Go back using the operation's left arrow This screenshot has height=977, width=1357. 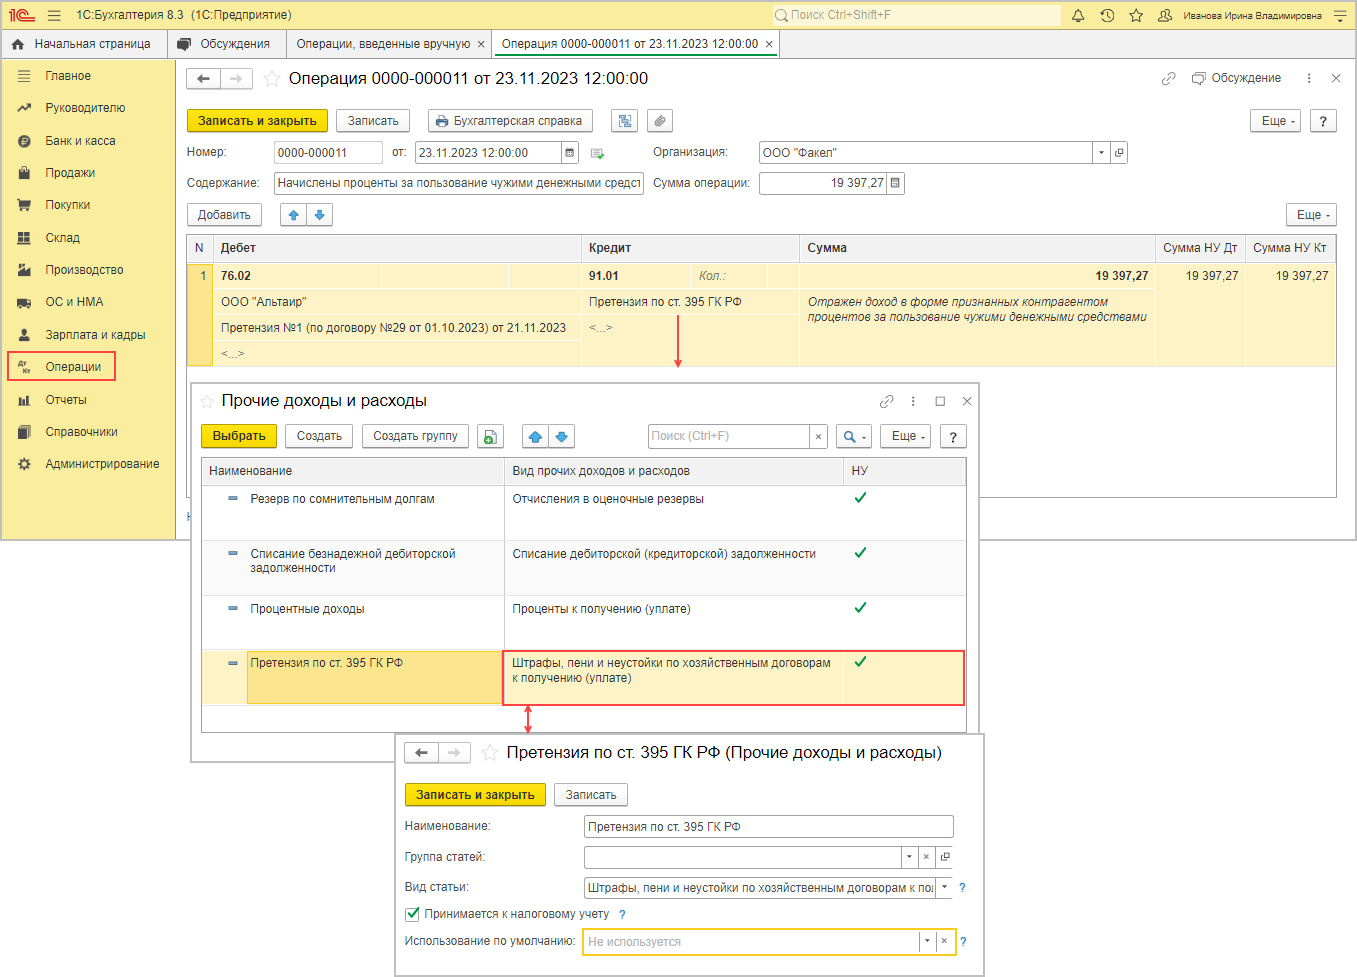[x=203, y=79]
